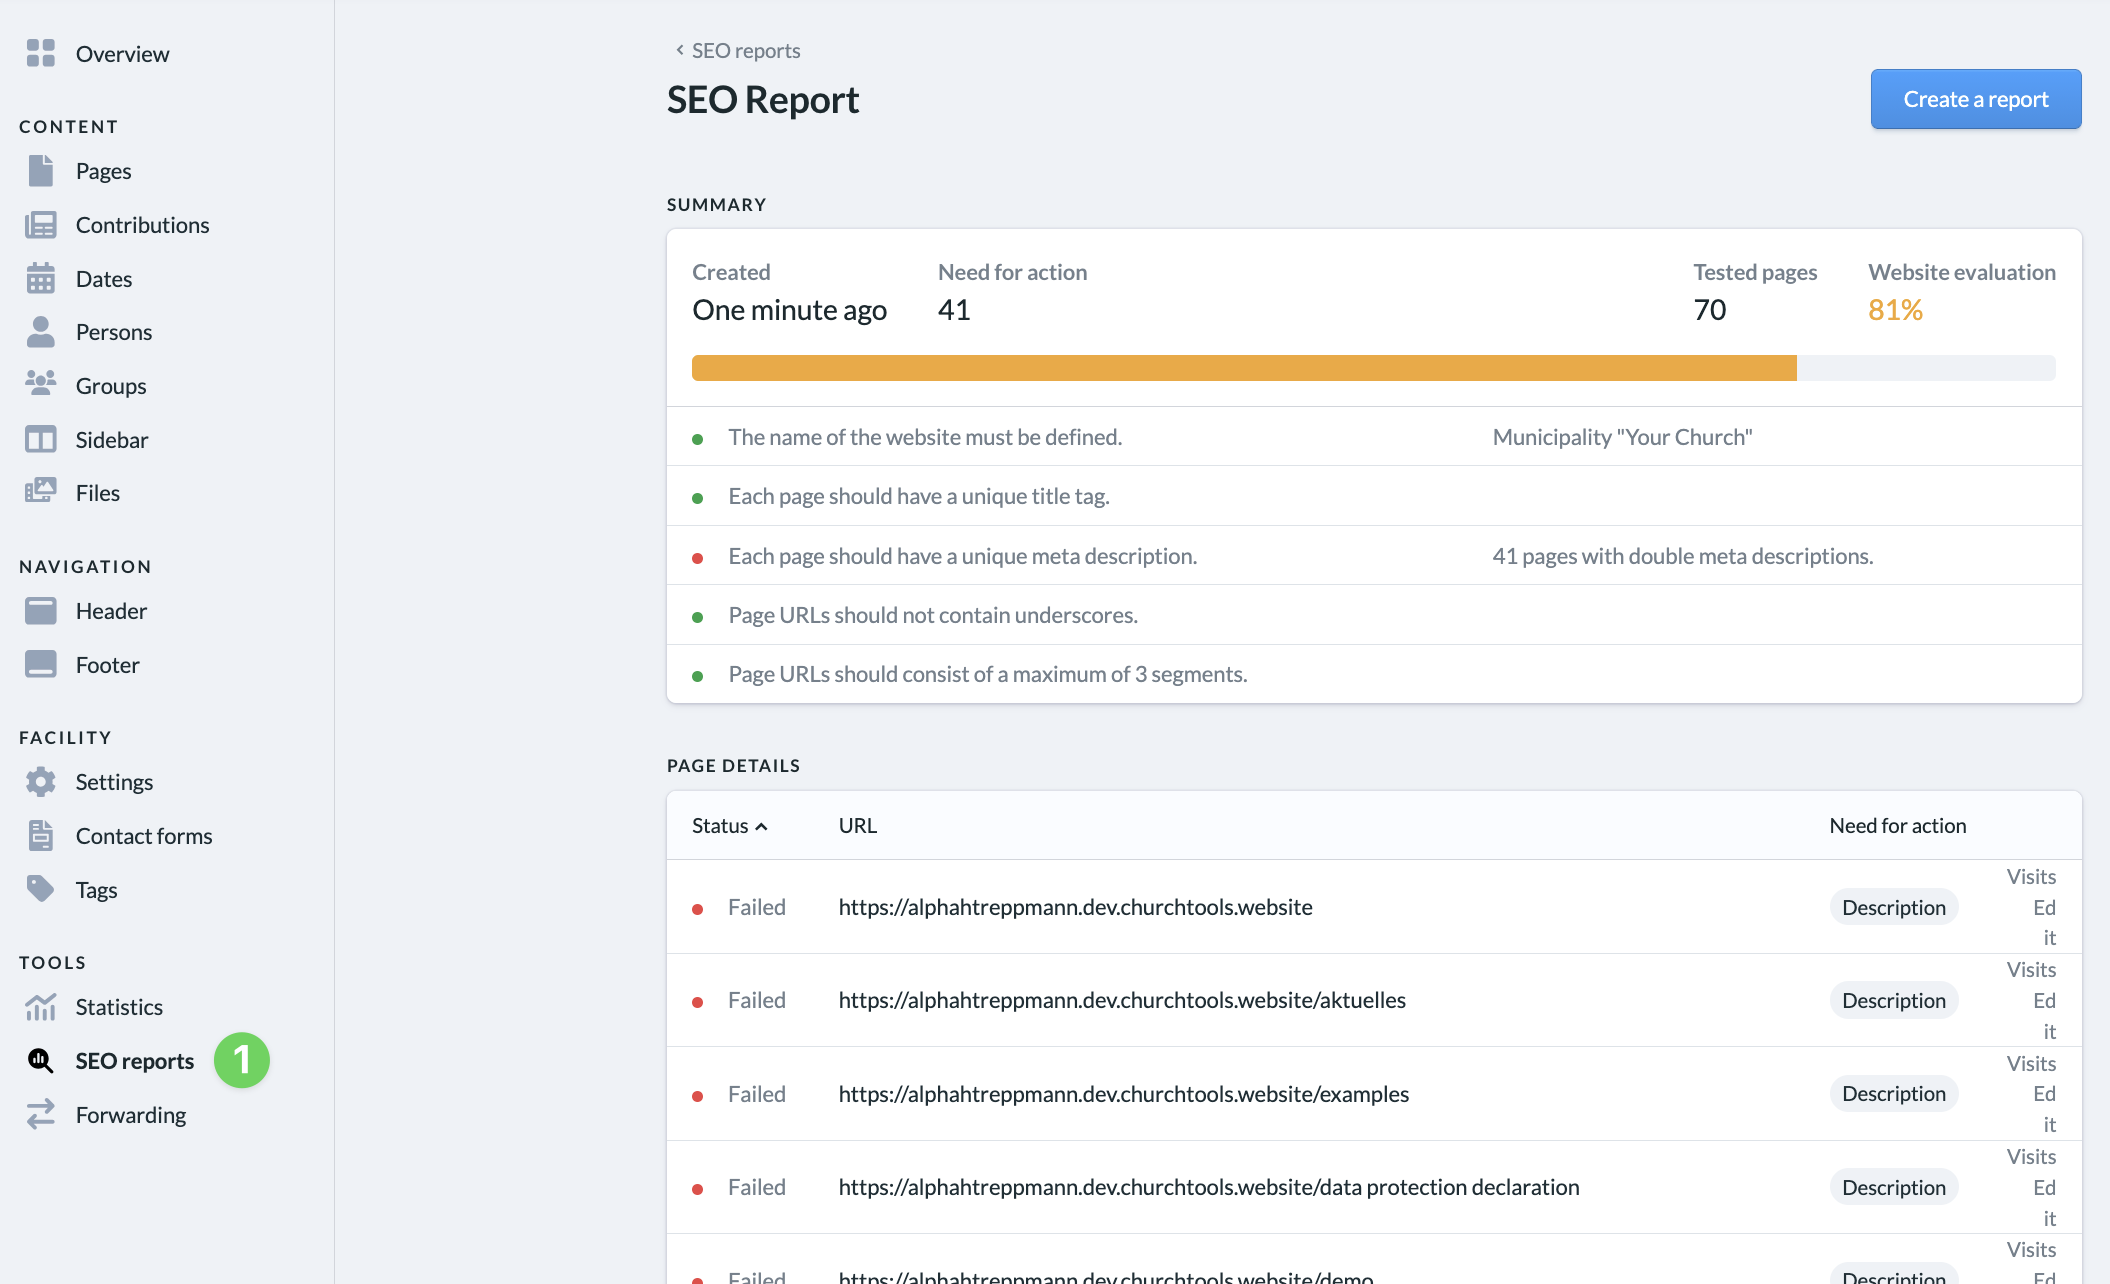Click the Header layout icon
This screenshot has height=1284, width=2110.
coord(41,611)
